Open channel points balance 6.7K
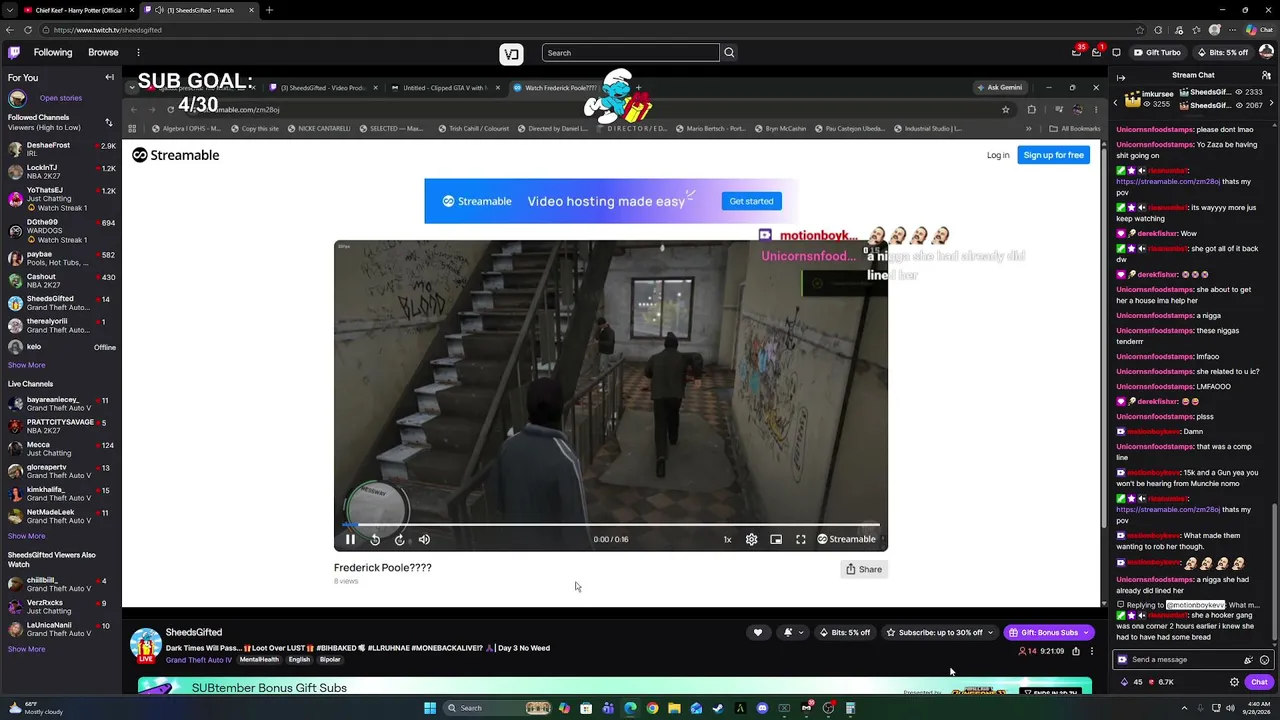The image size is (1280, 720). point(1159,682)
